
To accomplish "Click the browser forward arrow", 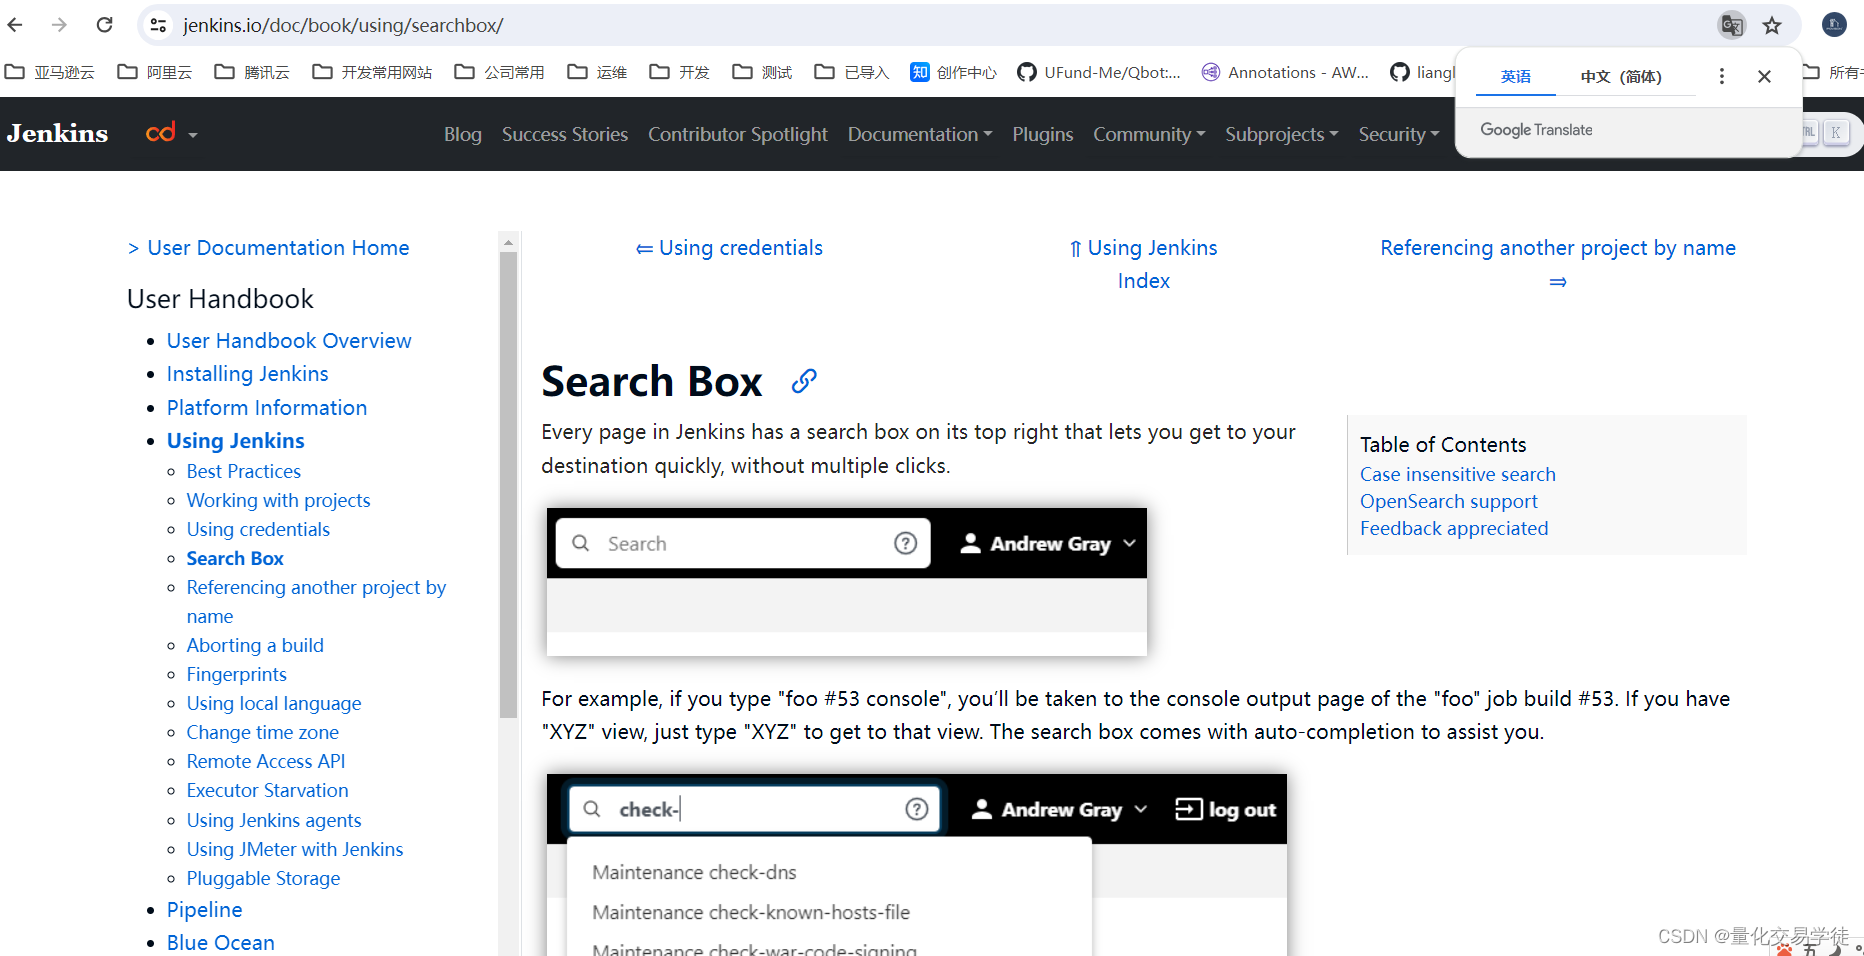I will click(59, 25).
